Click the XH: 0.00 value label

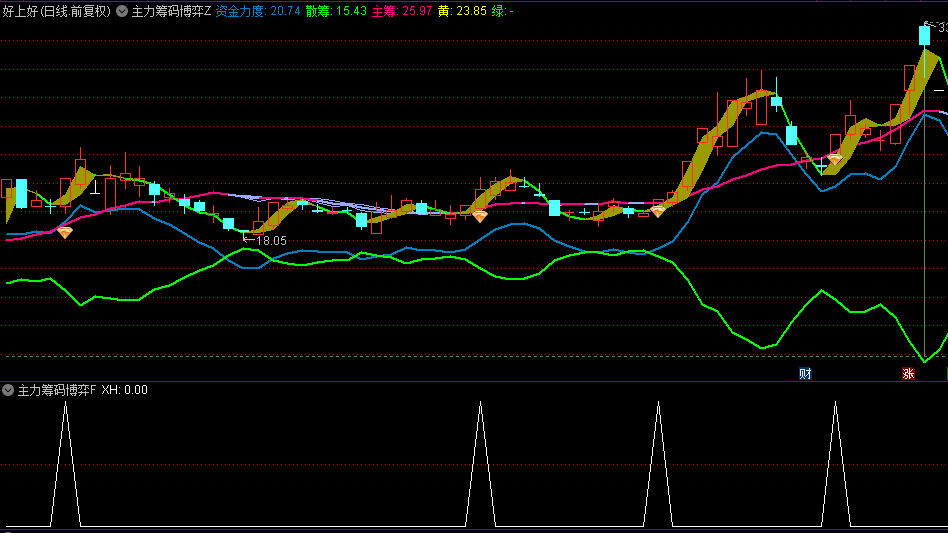[x=125, y=390]
